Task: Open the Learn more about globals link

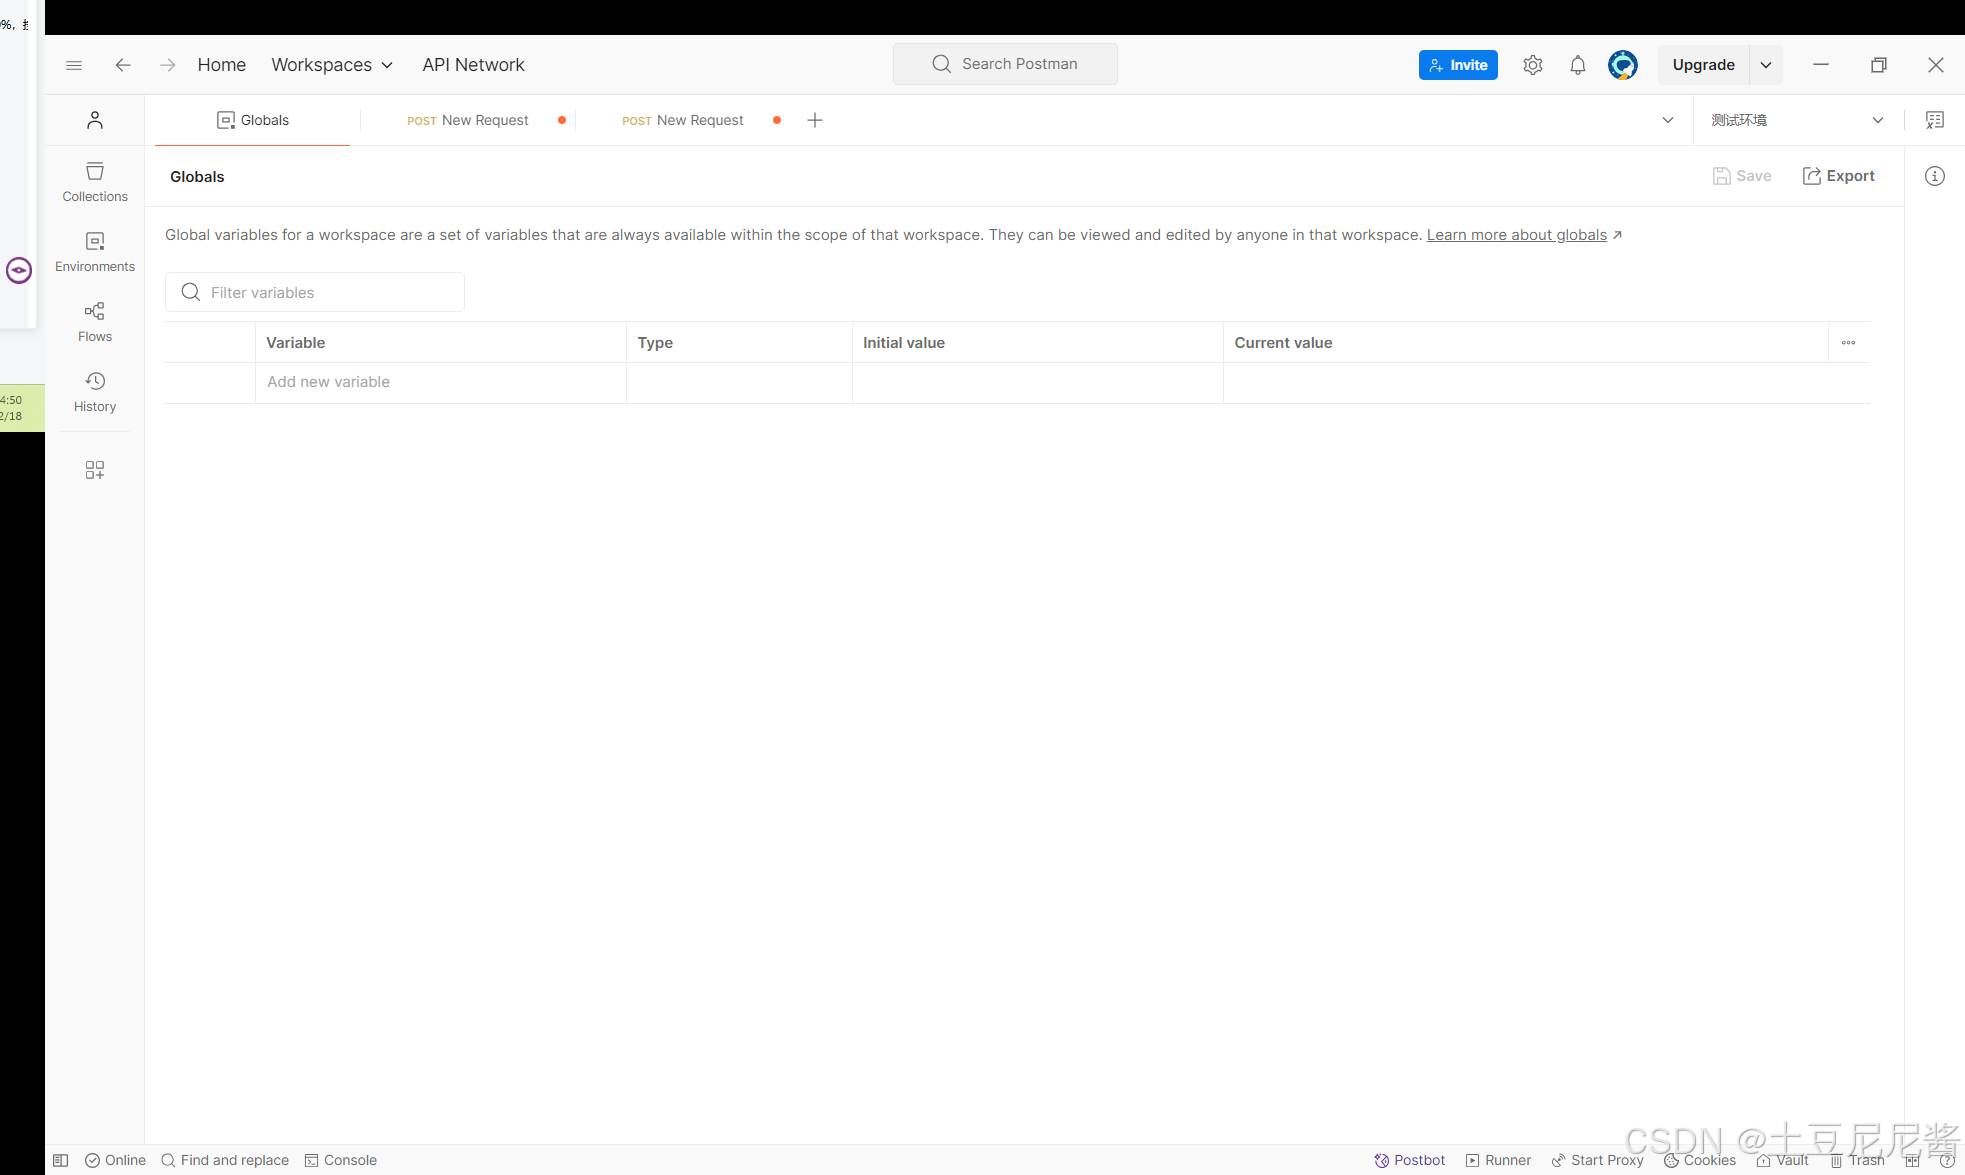Action: click(1516, 235)
